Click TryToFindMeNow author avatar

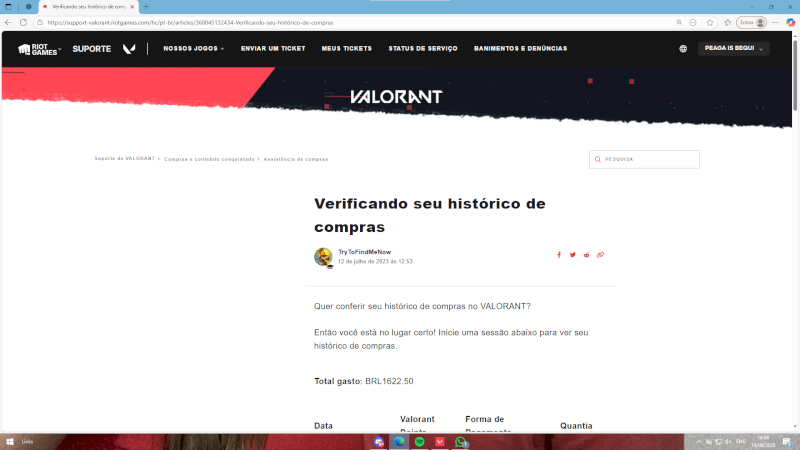(x=323, y=257)
